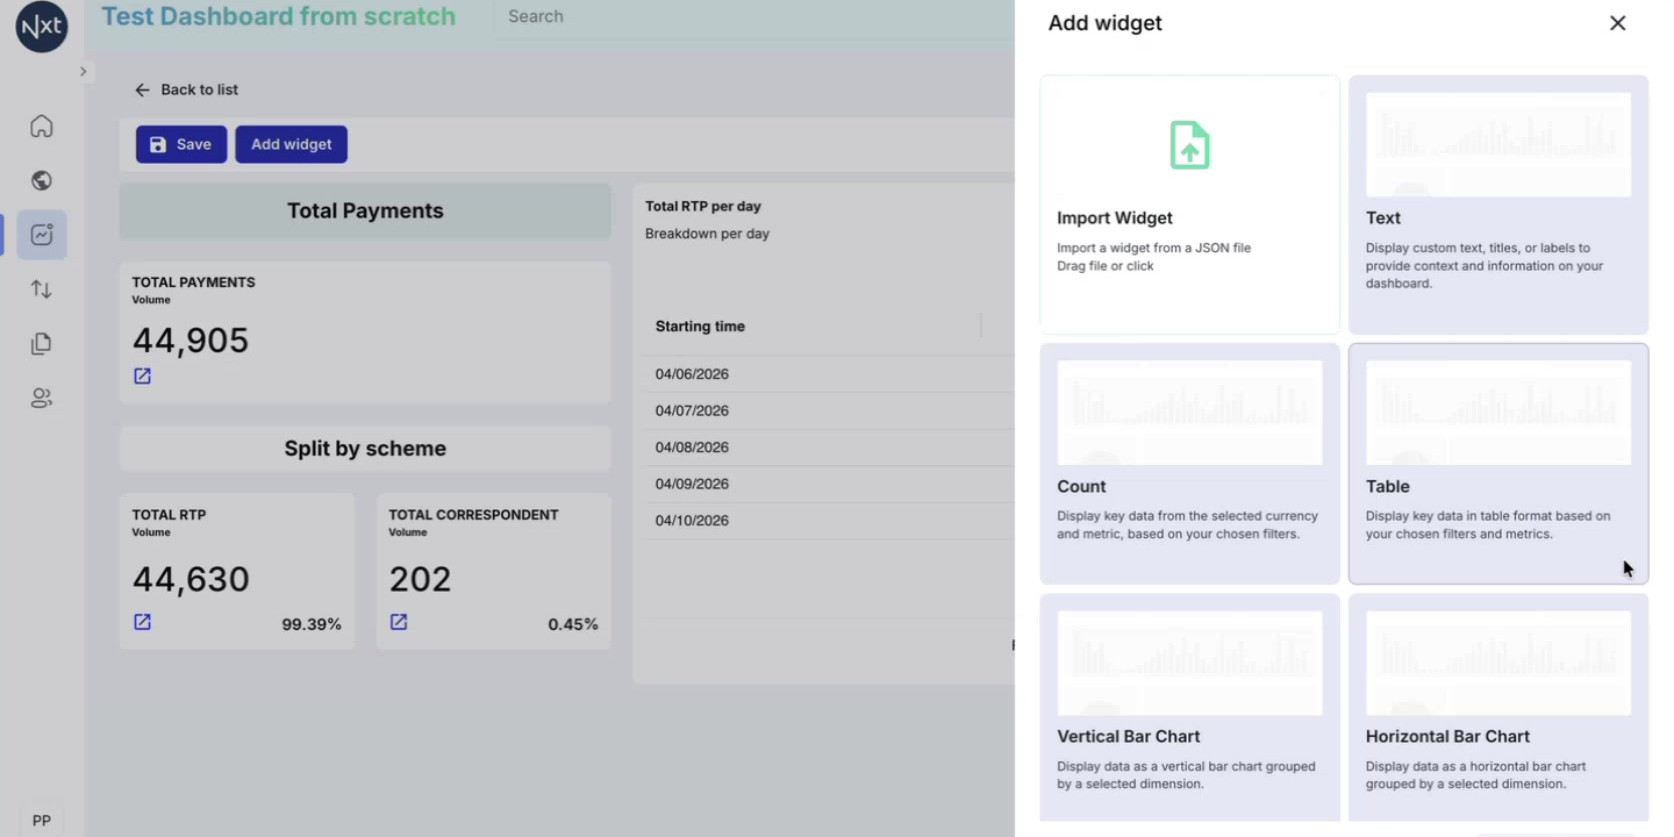Select the Text widget card
The width and height of the screenshot is (1674, 837).
[x=1498, y=205]
